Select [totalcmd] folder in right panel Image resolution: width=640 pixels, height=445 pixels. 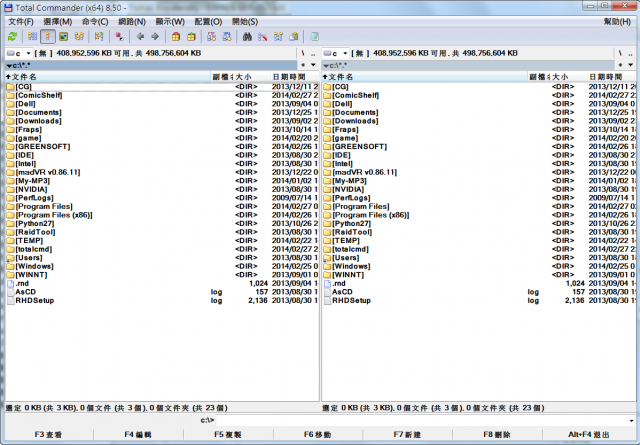point(479,249)
